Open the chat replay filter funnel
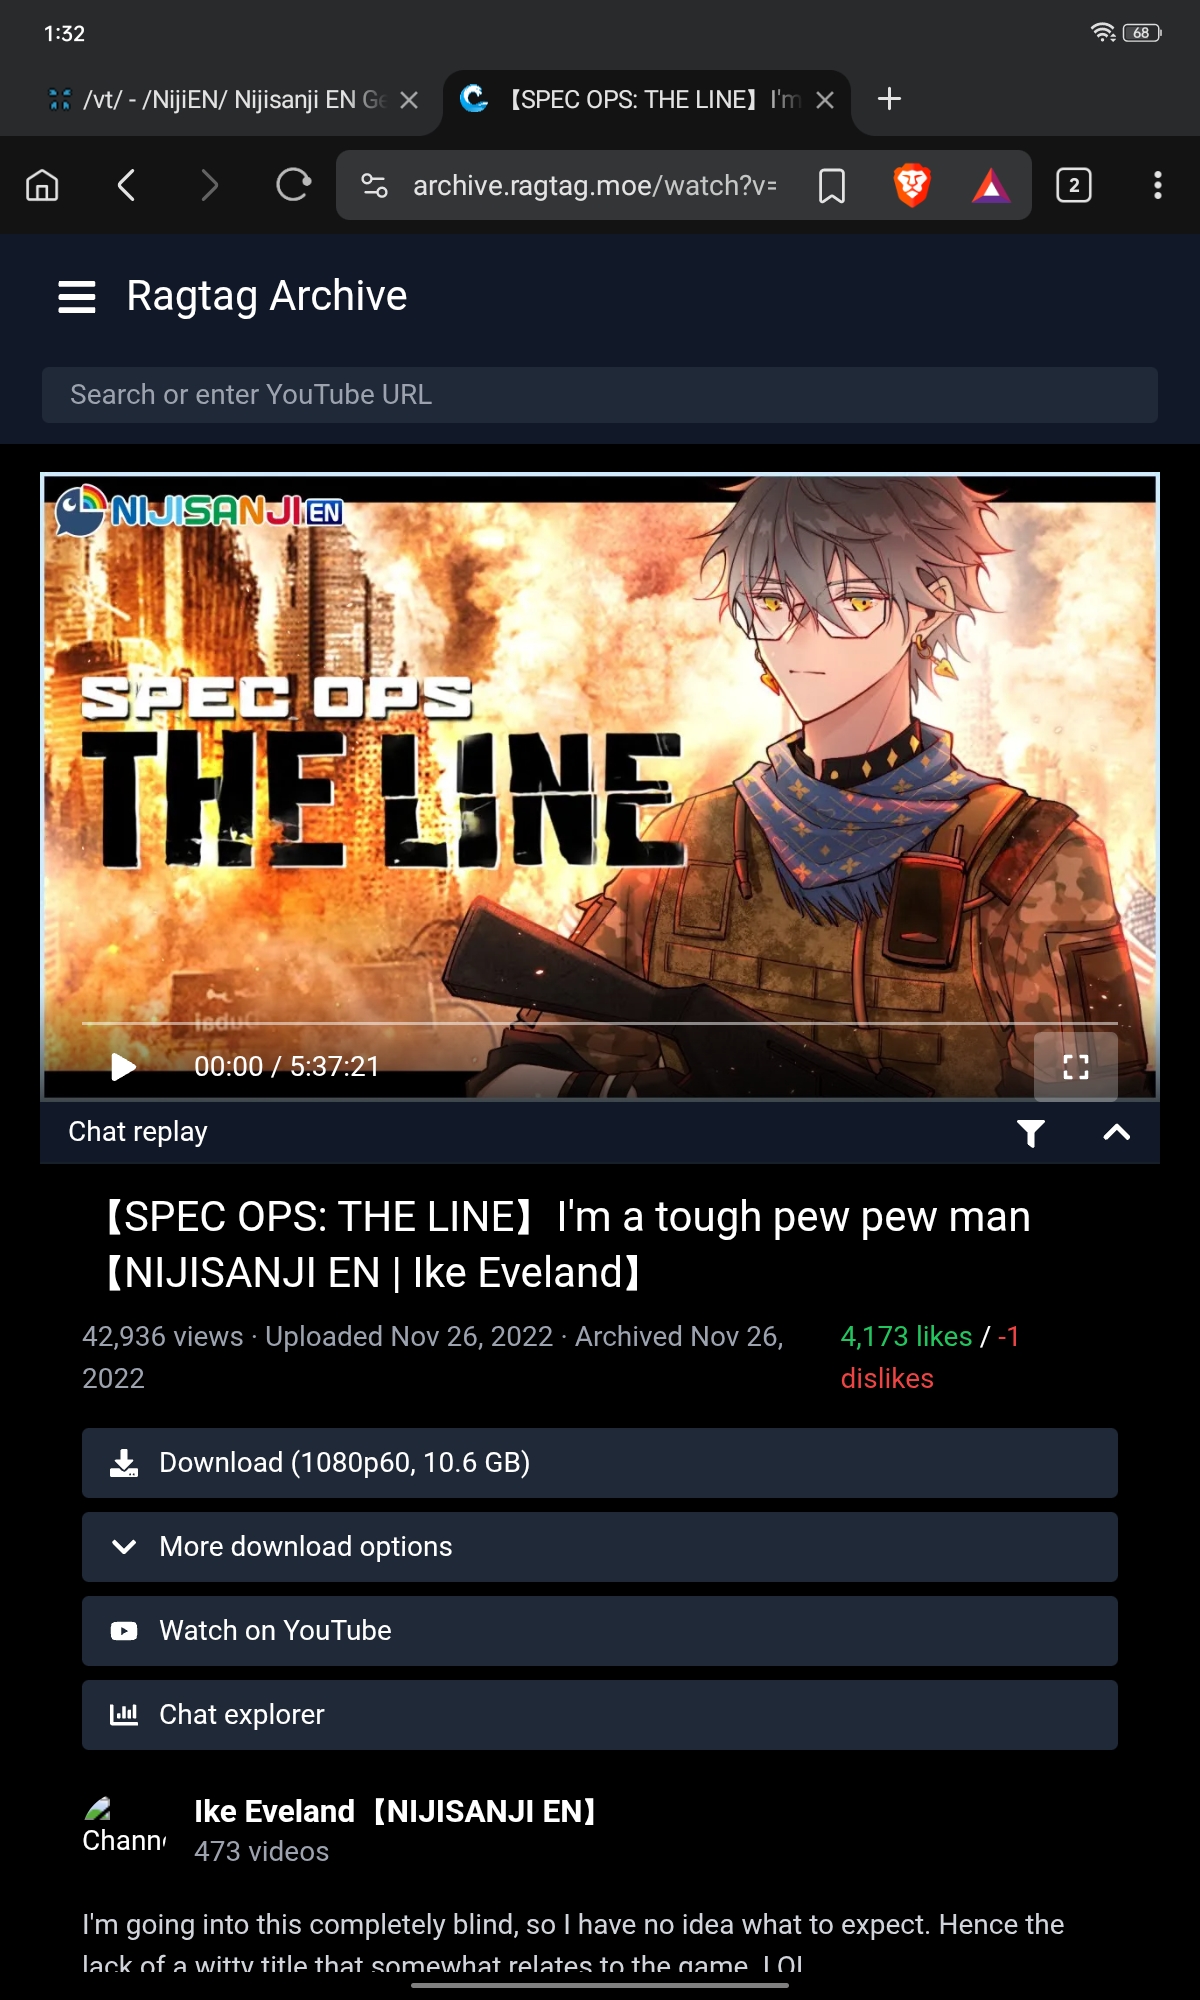 1031,1133
